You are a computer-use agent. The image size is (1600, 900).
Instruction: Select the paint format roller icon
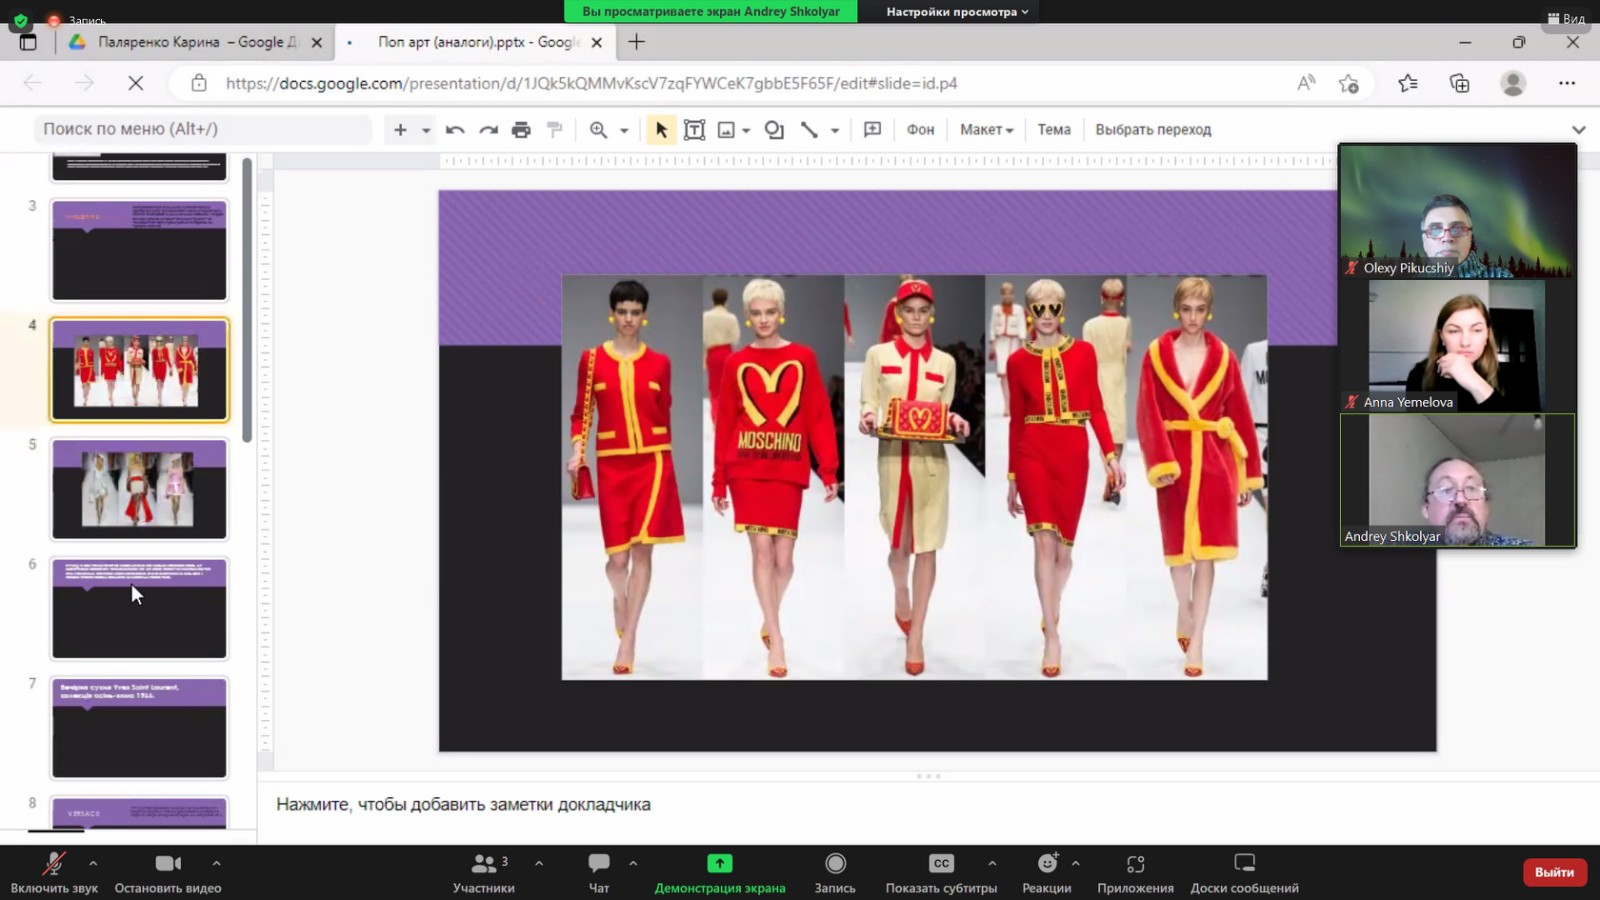[554, 129]
